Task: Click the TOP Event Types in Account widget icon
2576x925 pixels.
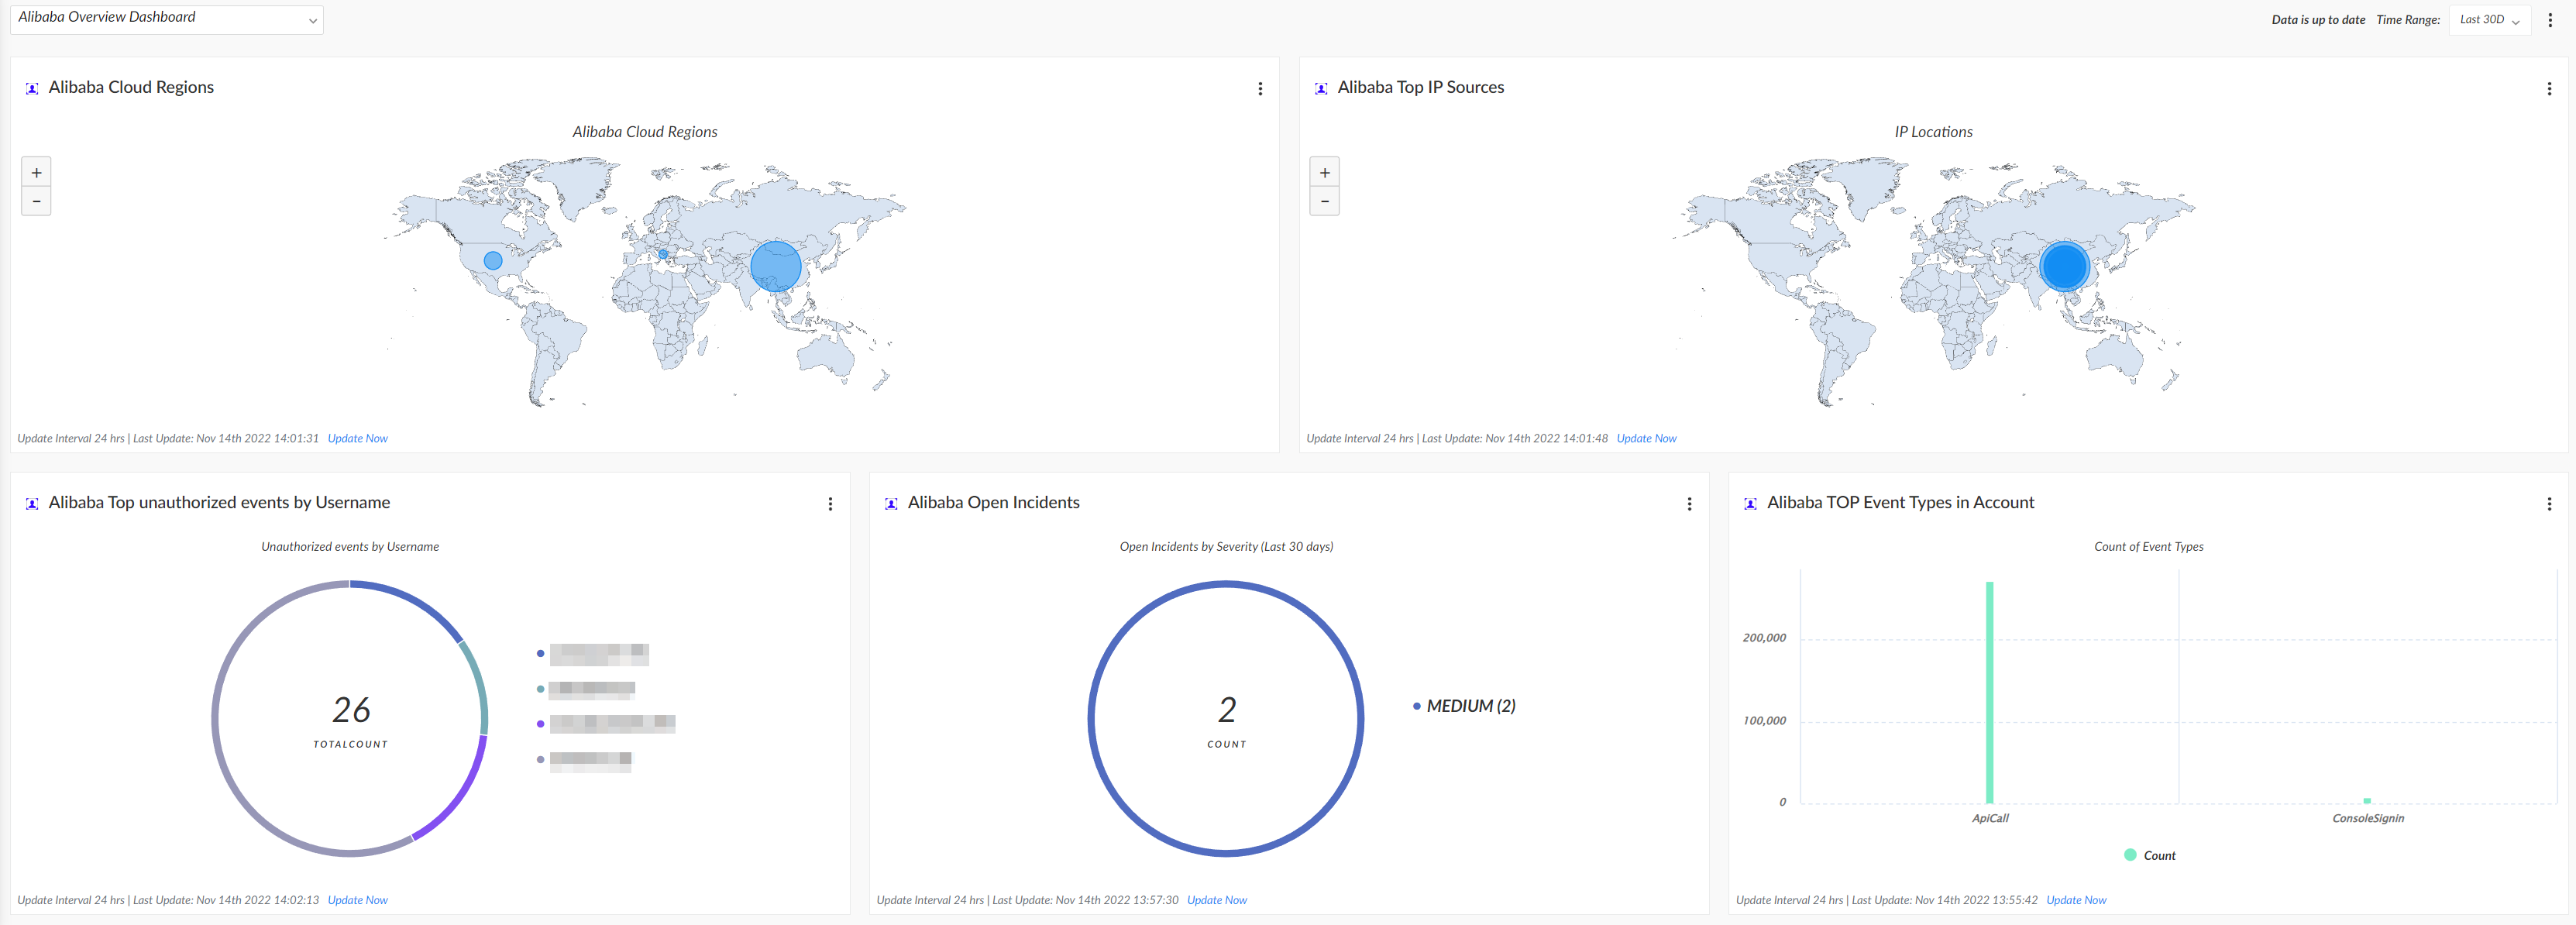Action: (1750, 504)
